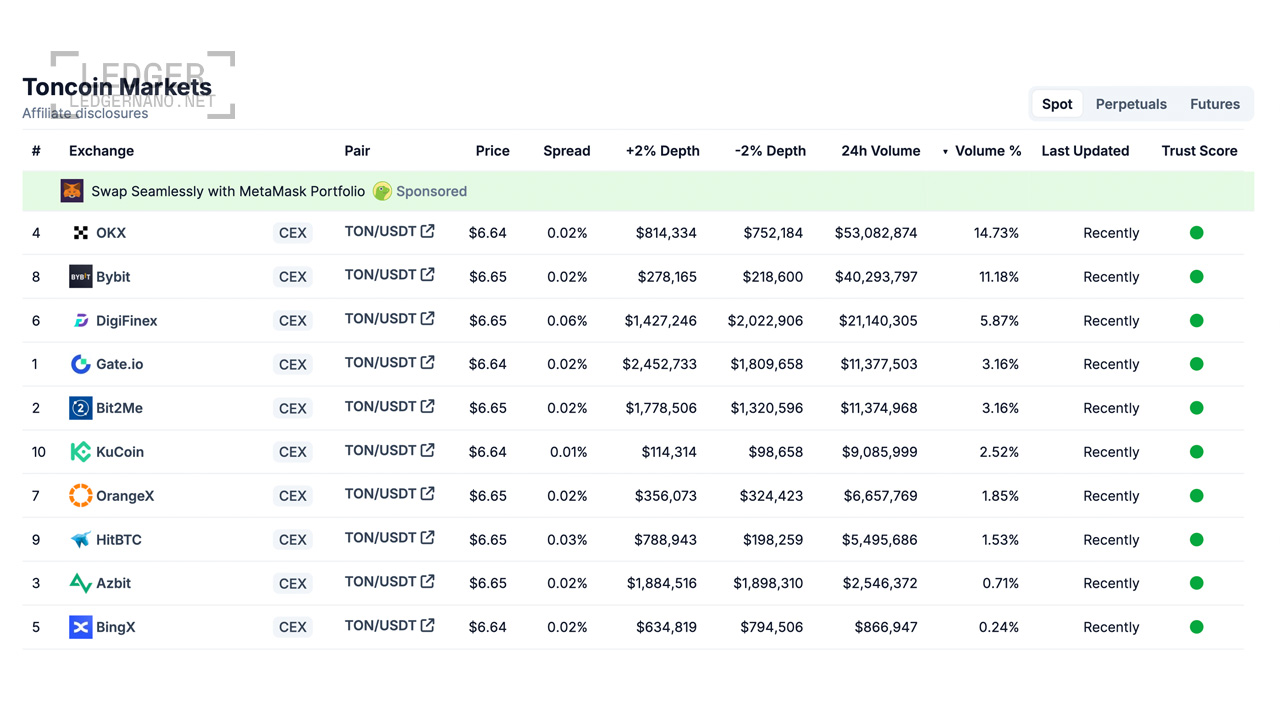Sort table by +2% Depth header

point(663,151)
